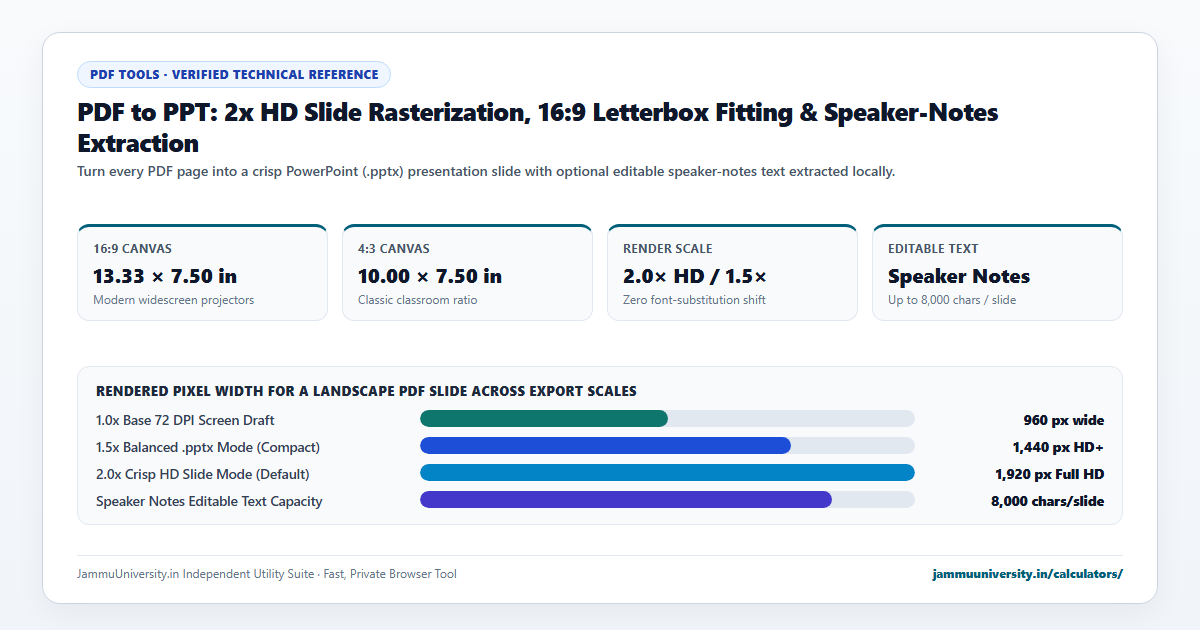Click the main PDF to PPT heading

pyautogui.click(x=538, y=127)
